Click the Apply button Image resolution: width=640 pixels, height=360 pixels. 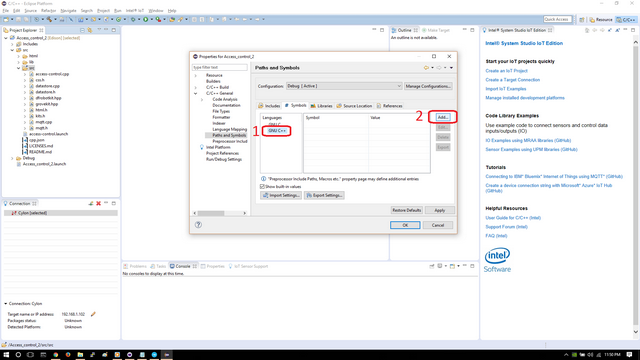pyautogui.click(x=440, y=210)
